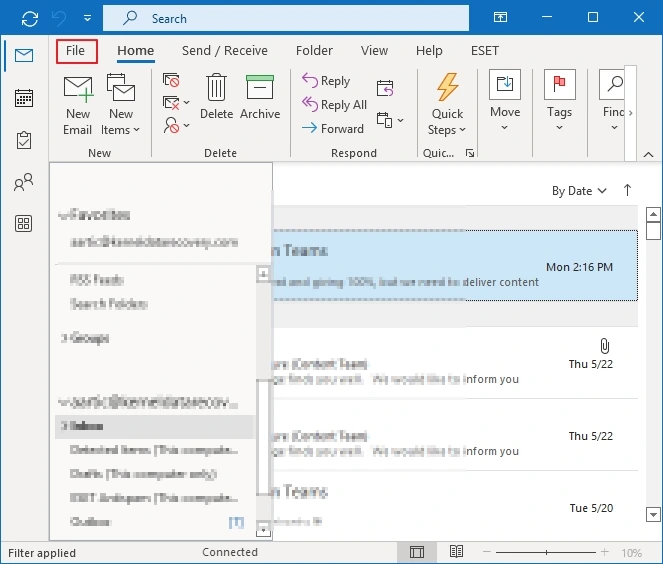Viewport: 663px width, 564px height.
Task: Click the Send/Receive All Folders sync icon
Action: tap(30, 19)
